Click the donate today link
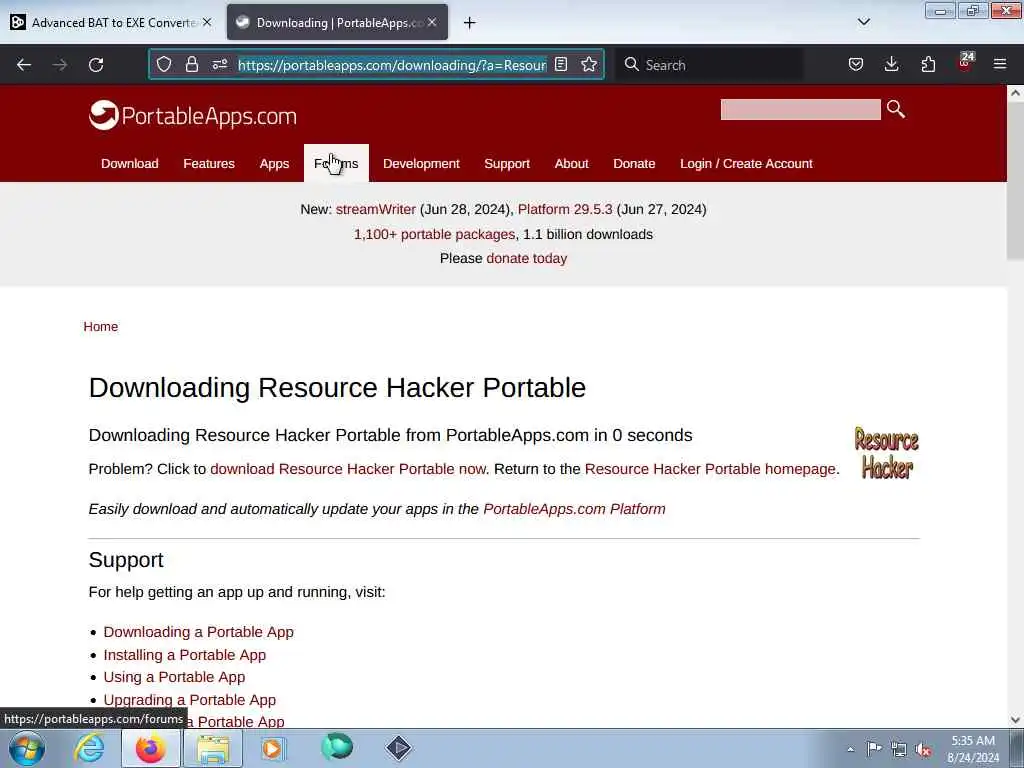This screenshot has height=768, width=1024. coord(526,259)
